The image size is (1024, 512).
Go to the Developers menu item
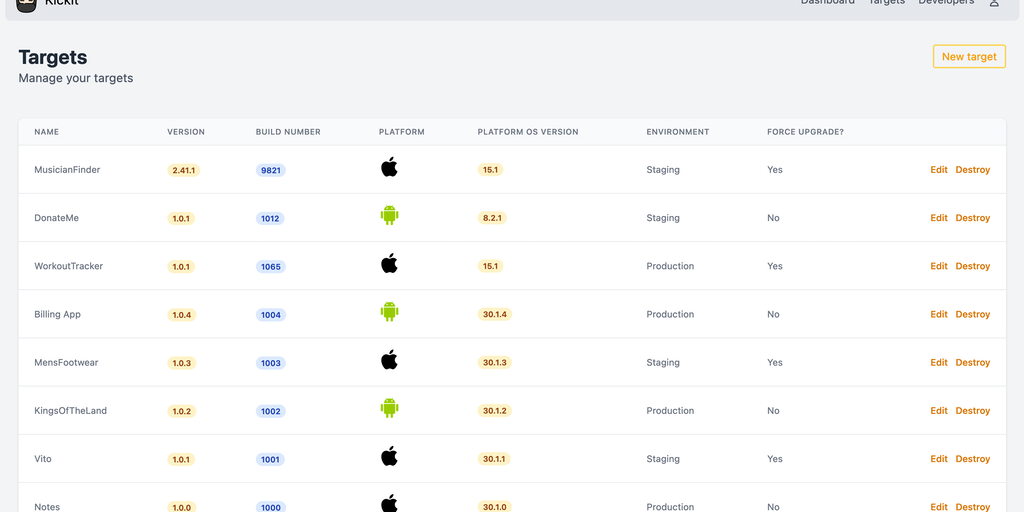tap(945, 3)
